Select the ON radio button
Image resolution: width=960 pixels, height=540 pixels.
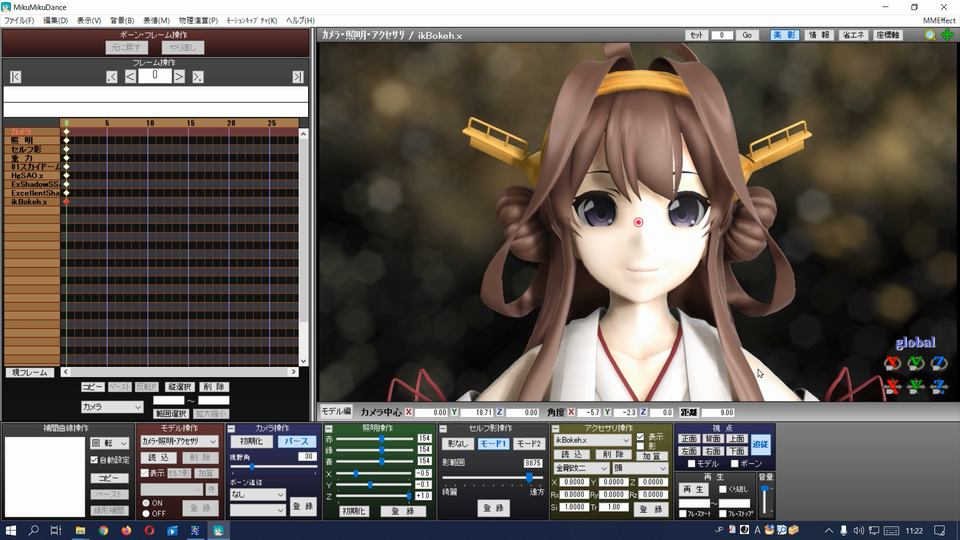(146, 503)
